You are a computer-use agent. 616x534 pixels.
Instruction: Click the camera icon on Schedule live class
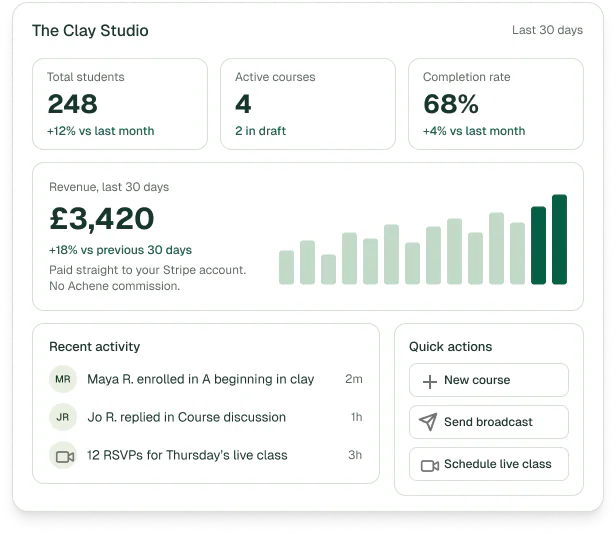[x=430, y=466]
